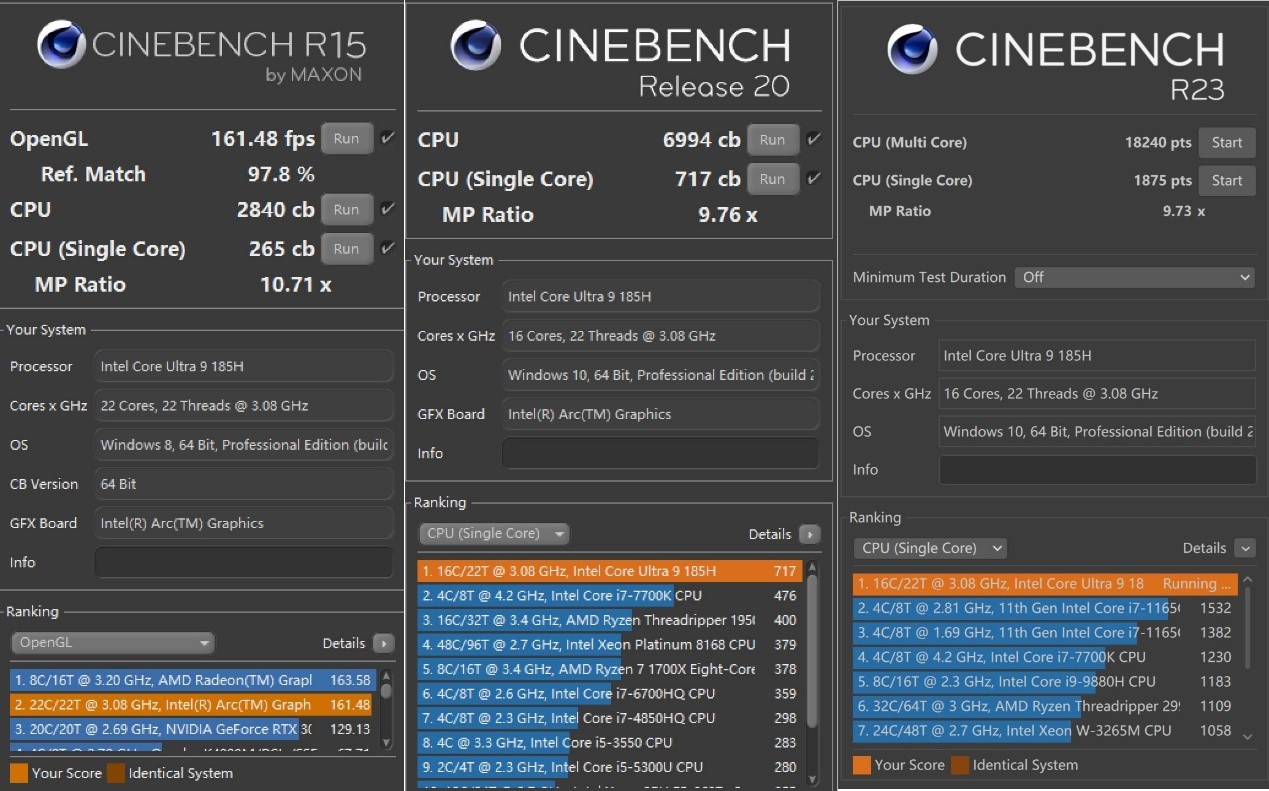Run the OpenGL benchmark in R15
The width and height of the screenshot is (1269, 791).
pyautogui.click(x=347, y=139)
